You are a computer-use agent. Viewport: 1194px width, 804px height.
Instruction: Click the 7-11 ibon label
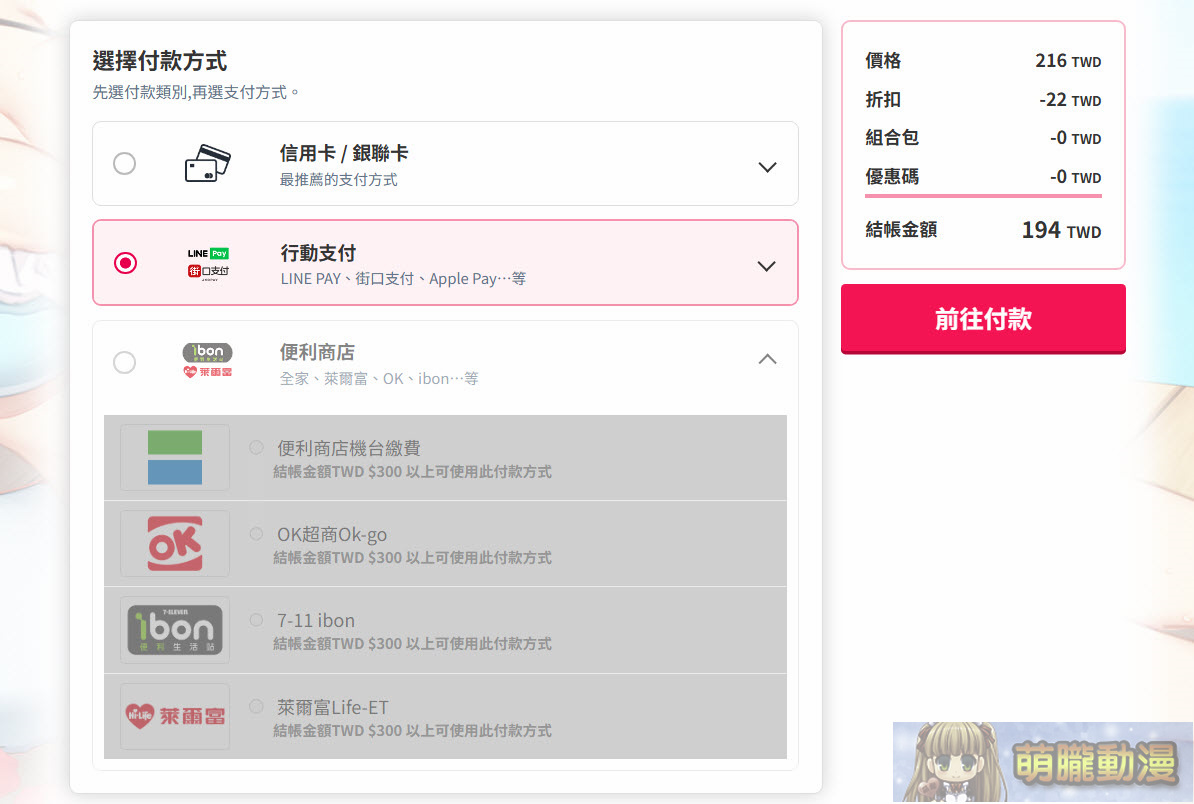(316, 621)
